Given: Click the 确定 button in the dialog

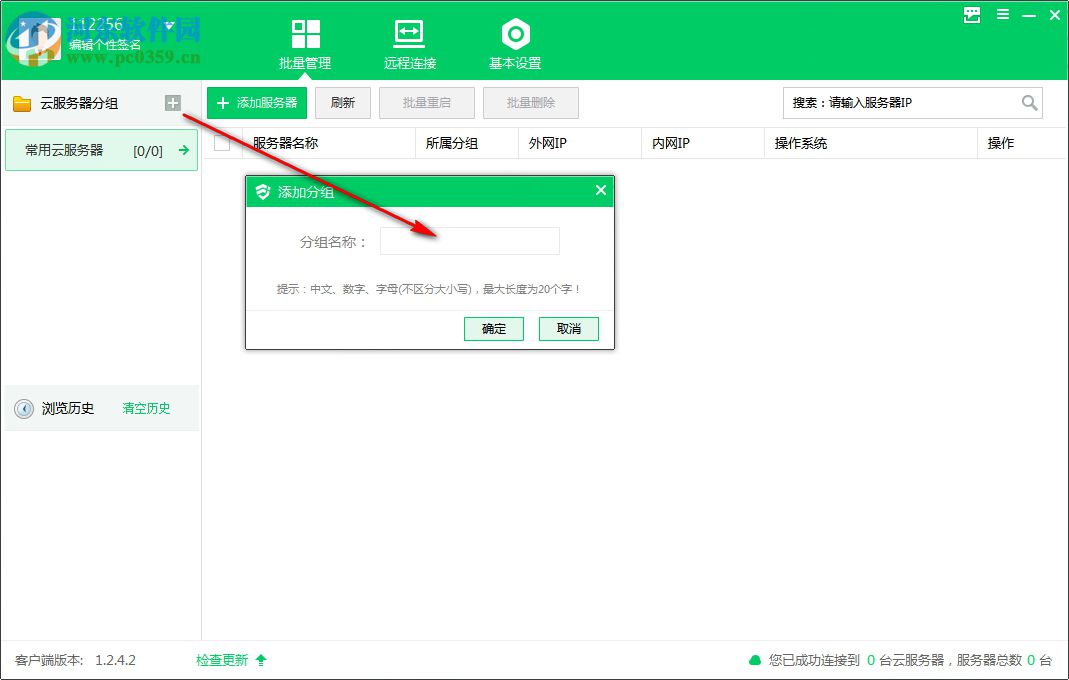Looking at the screenshot, I should [x=494, y=328].
